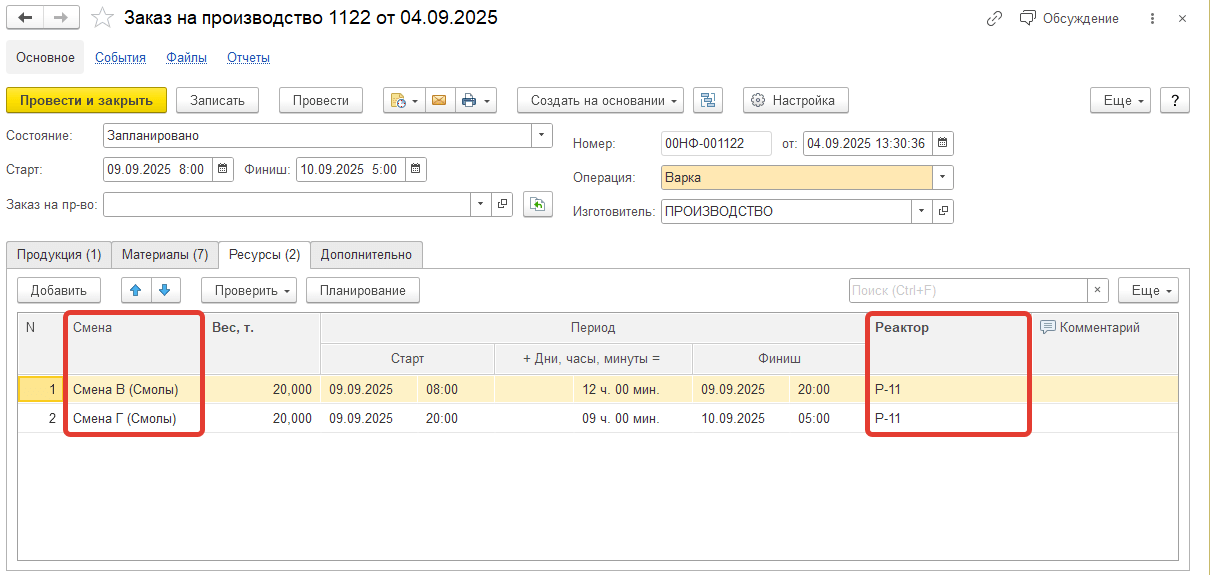Expand the Операция dropdown list

coord(943,178)
